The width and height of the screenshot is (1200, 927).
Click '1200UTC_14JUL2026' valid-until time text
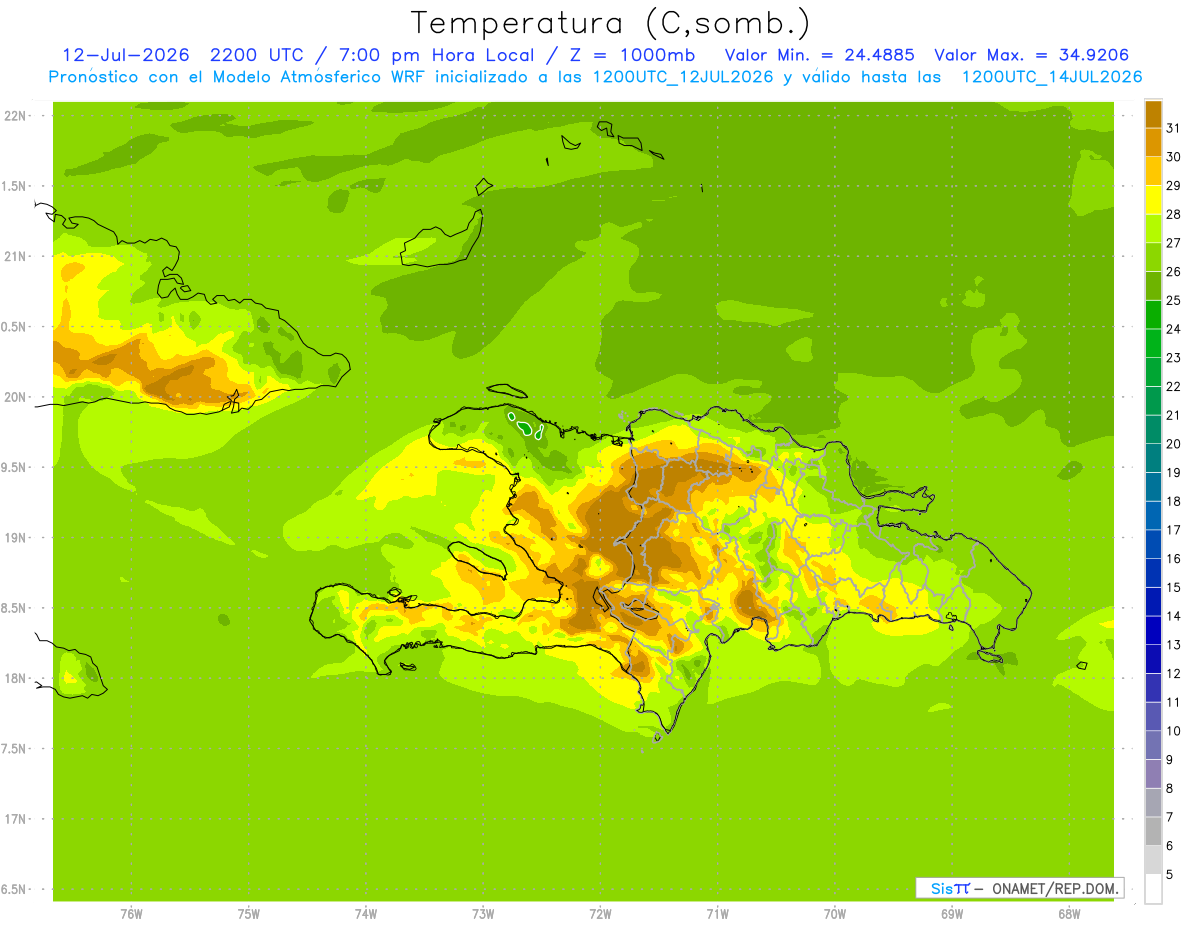(x=1052, y=77)
